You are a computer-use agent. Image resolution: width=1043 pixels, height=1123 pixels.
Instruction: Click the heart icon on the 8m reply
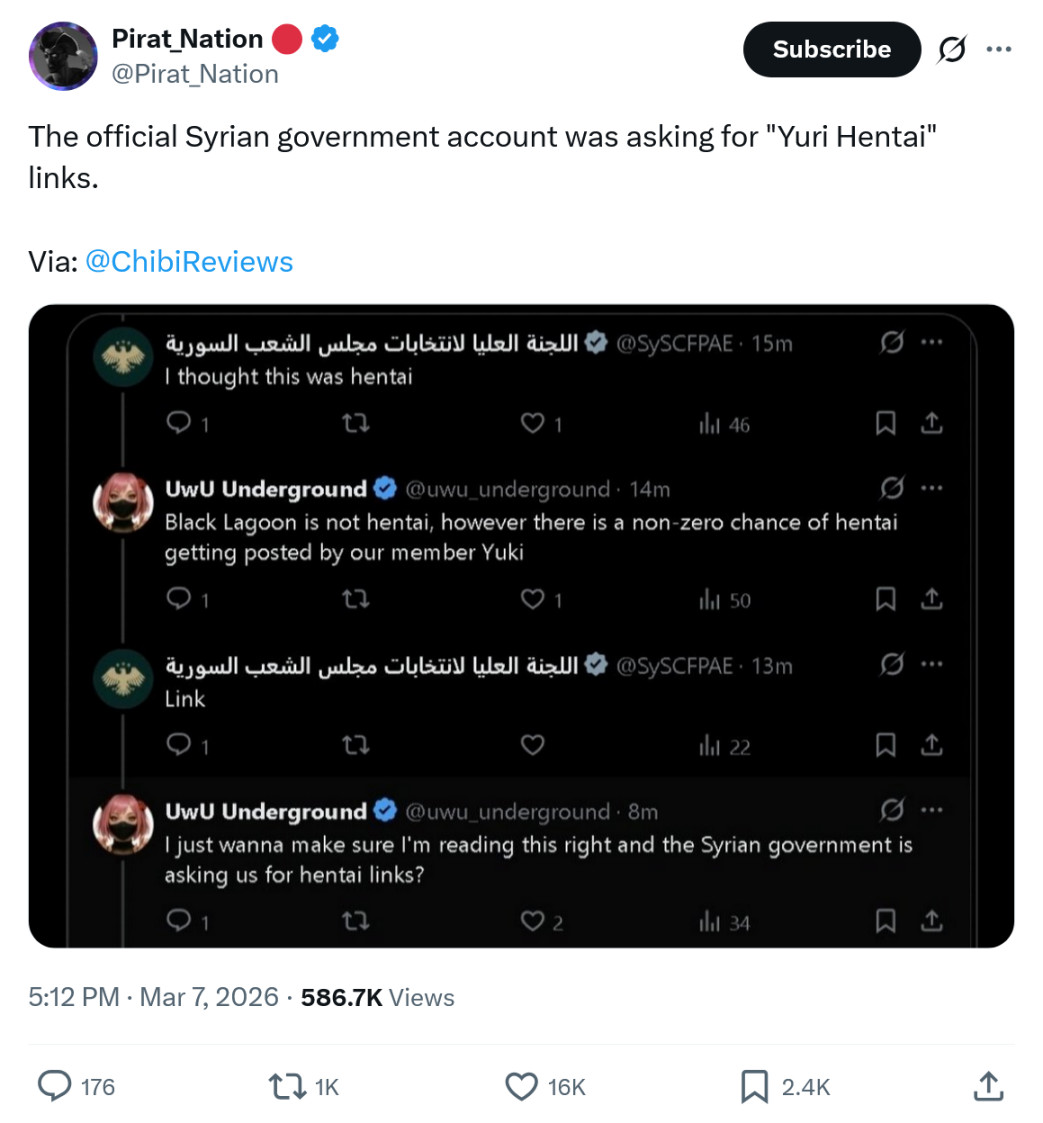pos(532,921)
